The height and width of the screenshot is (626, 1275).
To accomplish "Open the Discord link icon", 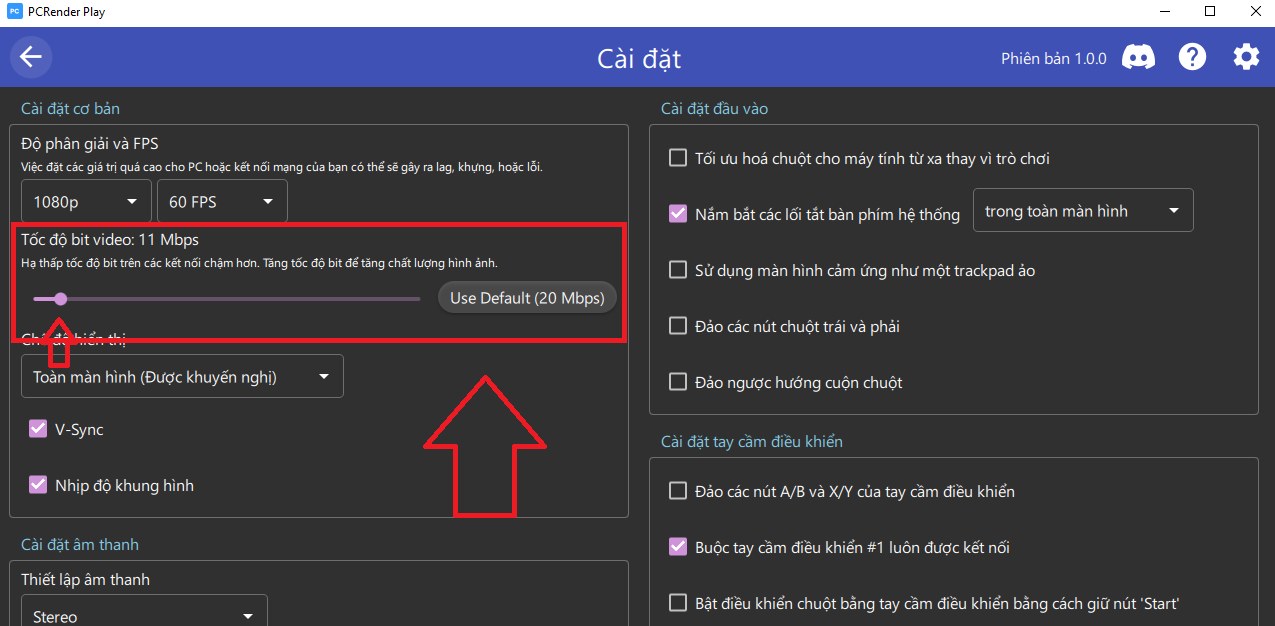I will 1138,57.
